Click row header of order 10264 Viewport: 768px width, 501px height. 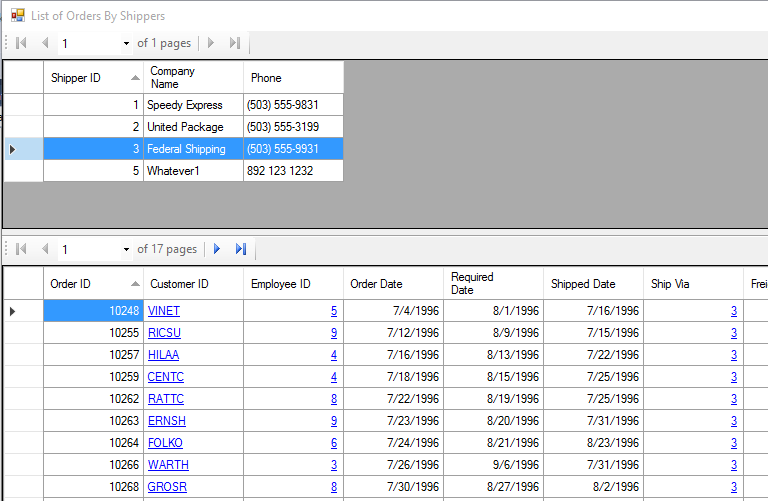[24, 443]
